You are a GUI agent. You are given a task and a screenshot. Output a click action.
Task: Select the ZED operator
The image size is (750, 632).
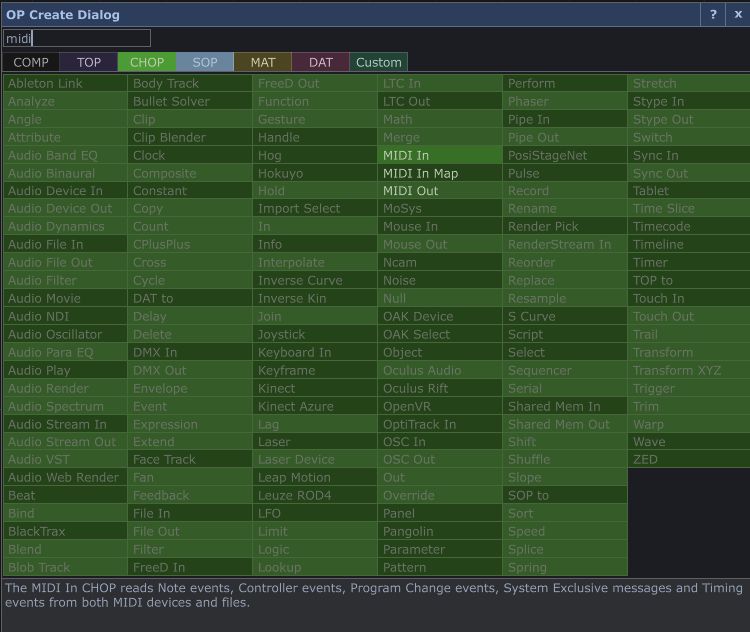tap(689, 459)
